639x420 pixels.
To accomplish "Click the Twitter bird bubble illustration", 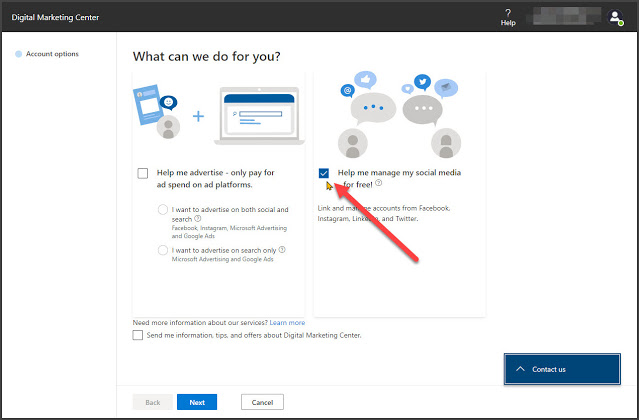I will coord(423,82).
